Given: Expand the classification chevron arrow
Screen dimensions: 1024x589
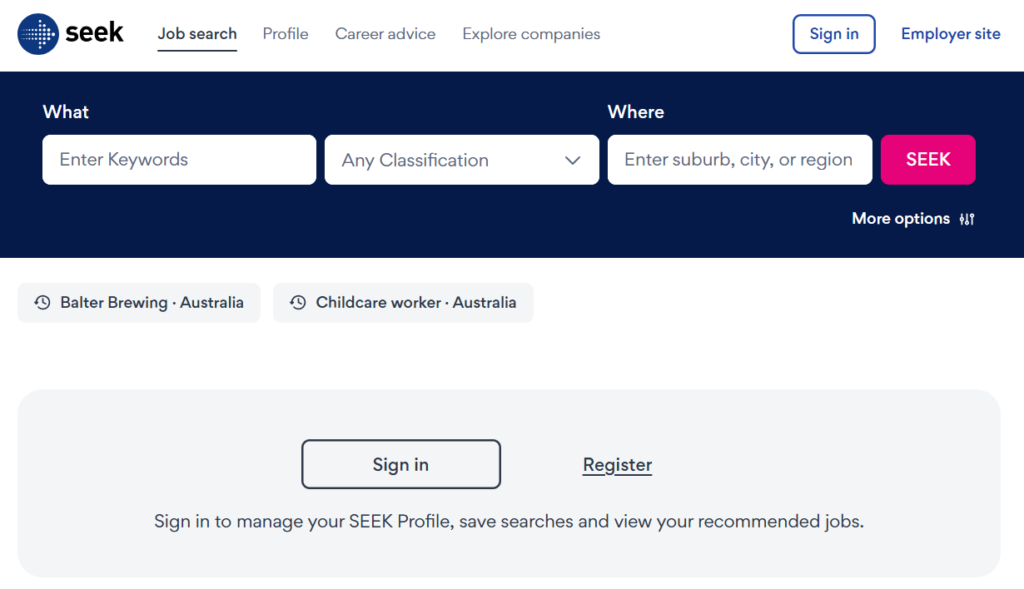Looking at the screenshot, I should point(573,161).
